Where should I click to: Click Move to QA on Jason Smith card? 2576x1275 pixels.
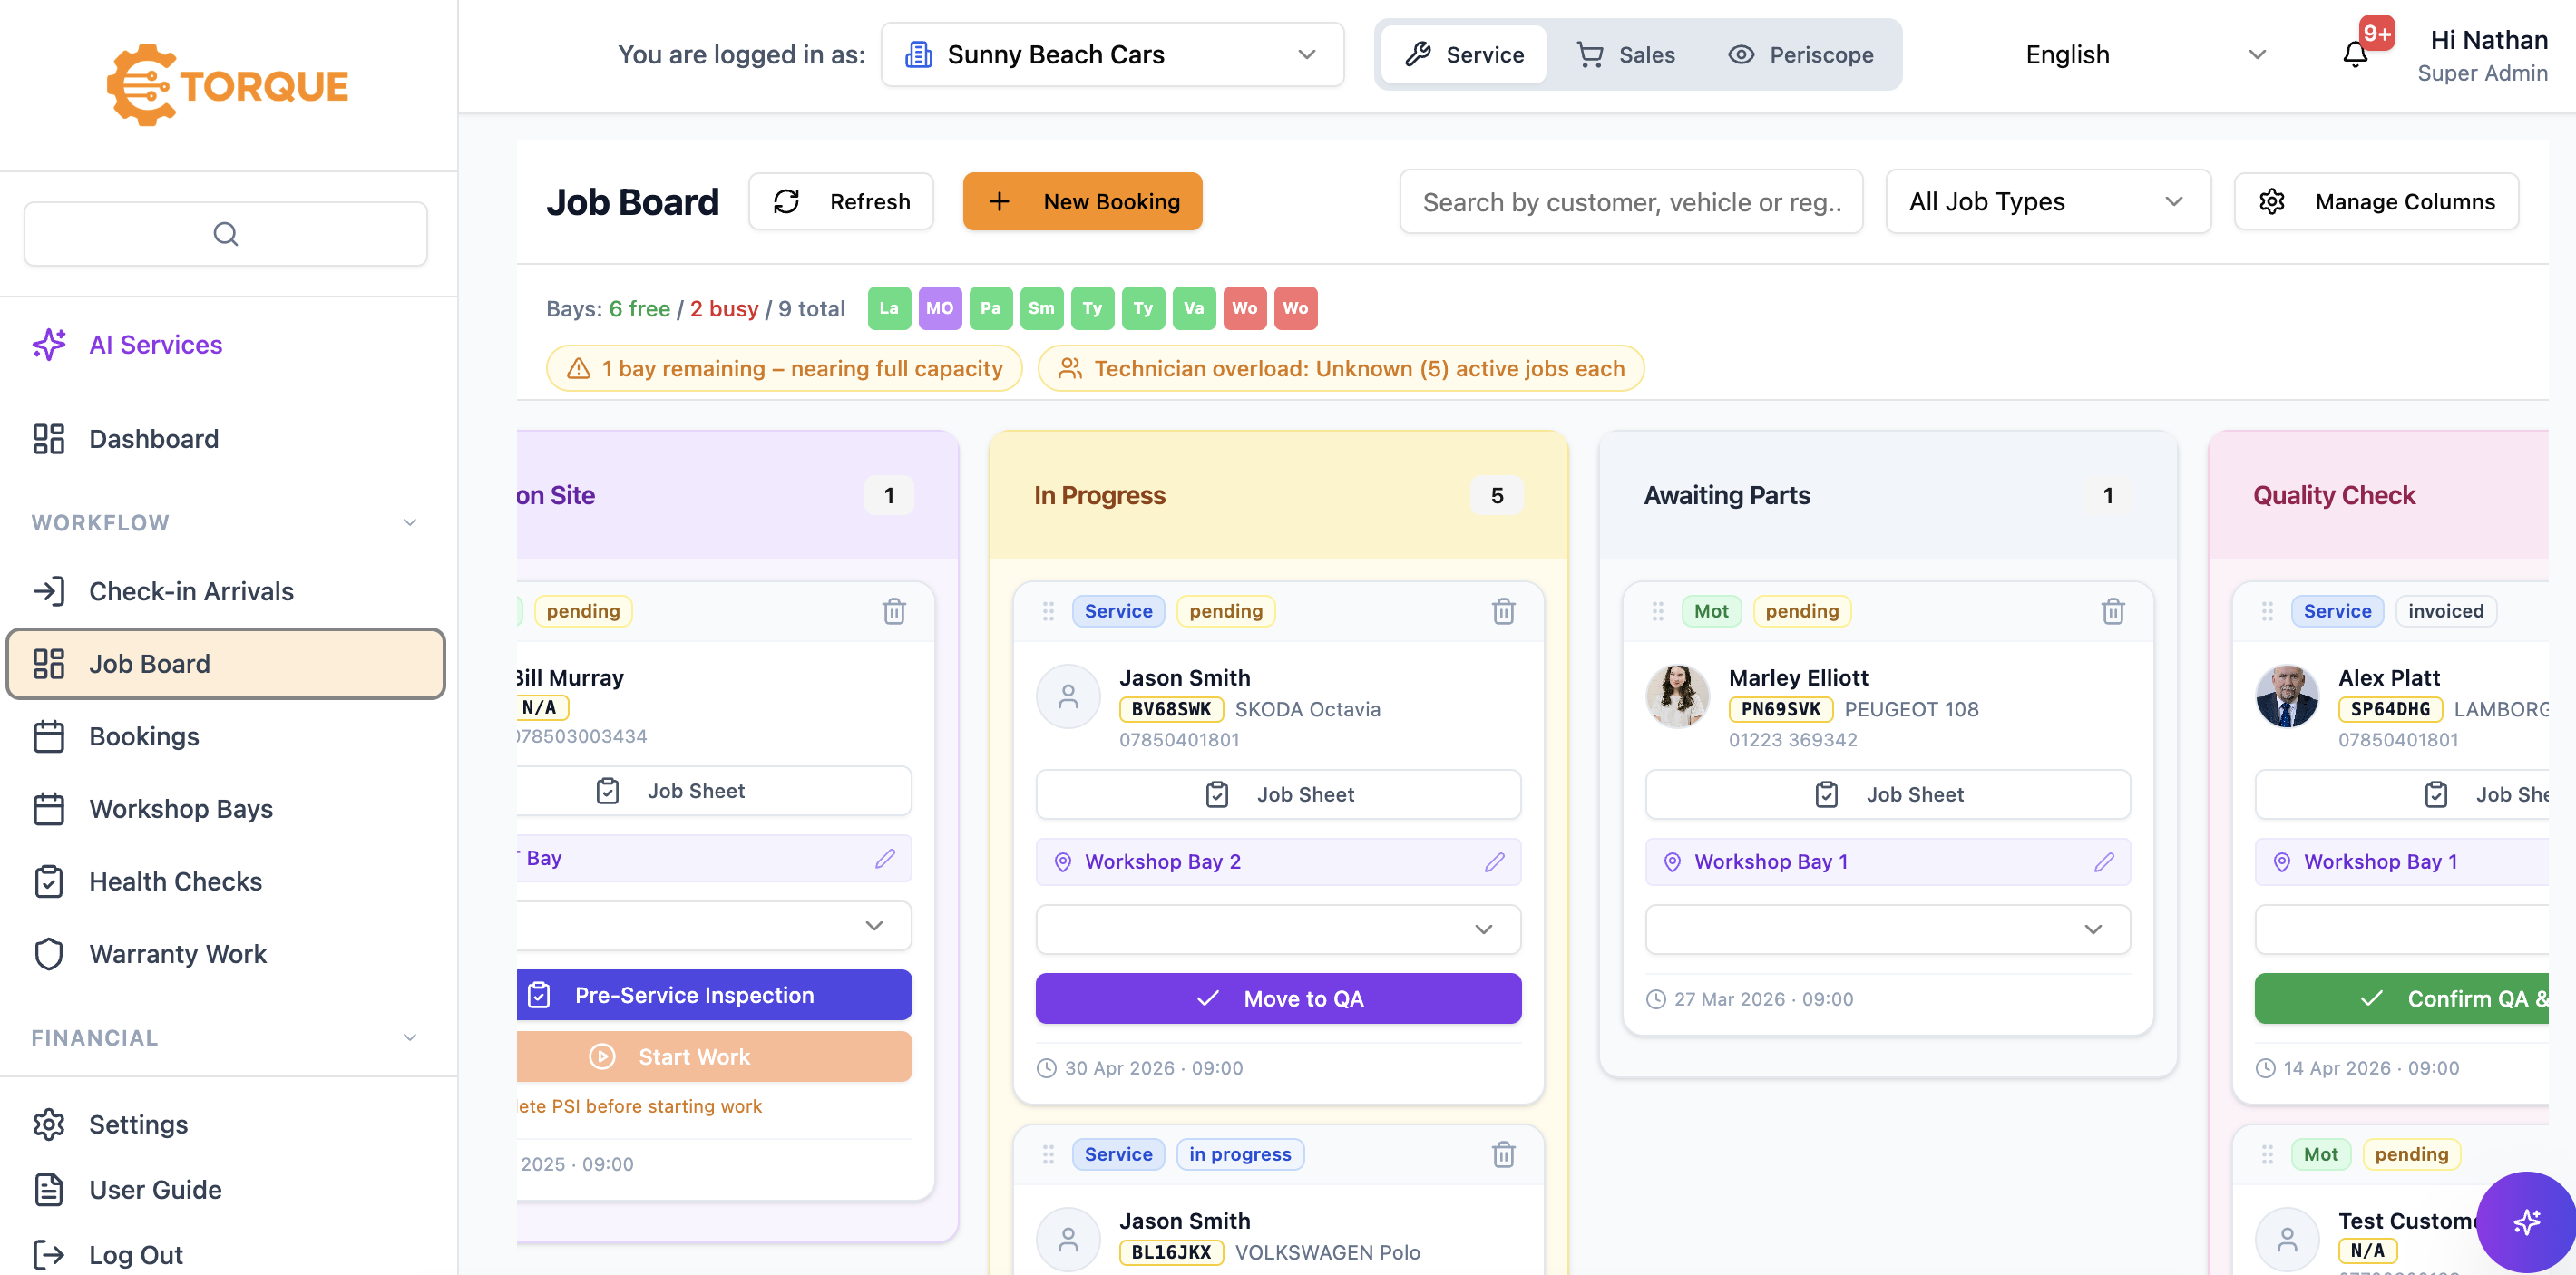coord(1278,998)
